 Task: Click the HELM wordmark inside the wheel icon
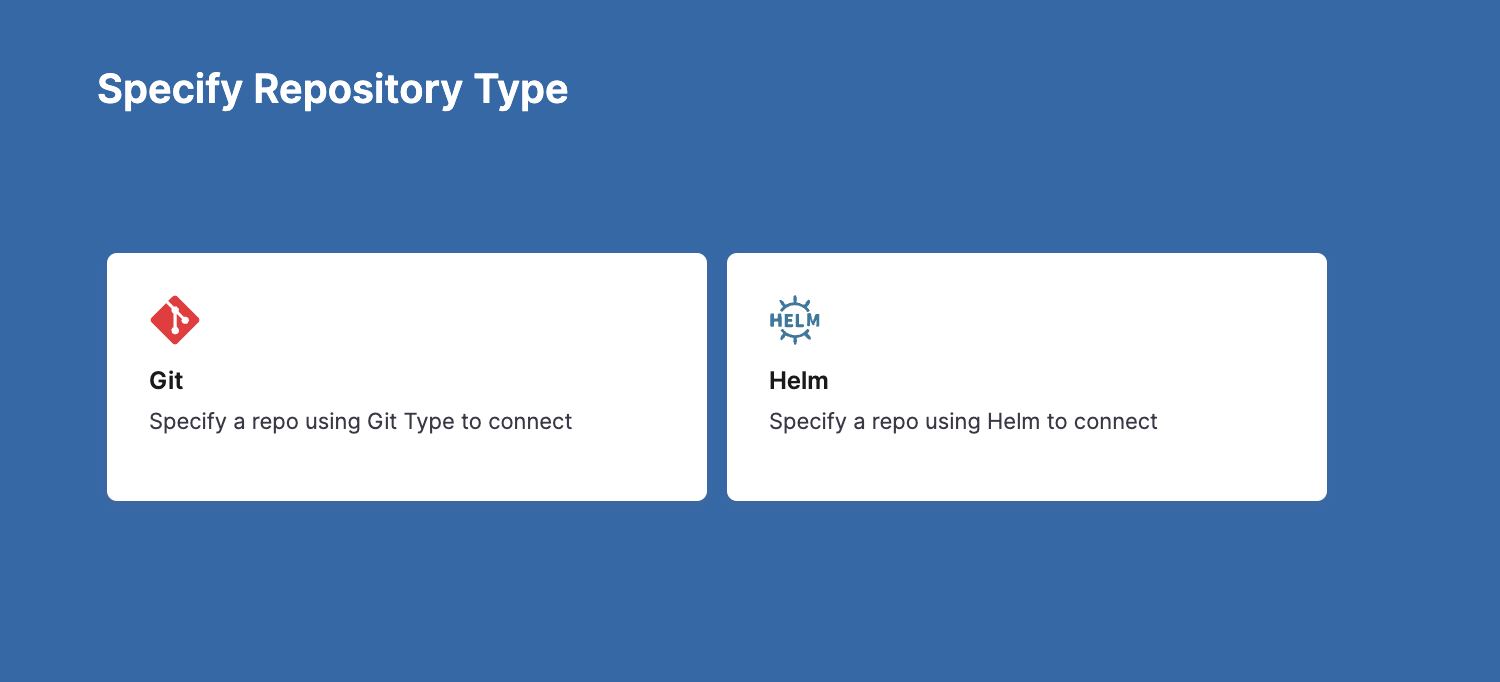pos(794,320)
